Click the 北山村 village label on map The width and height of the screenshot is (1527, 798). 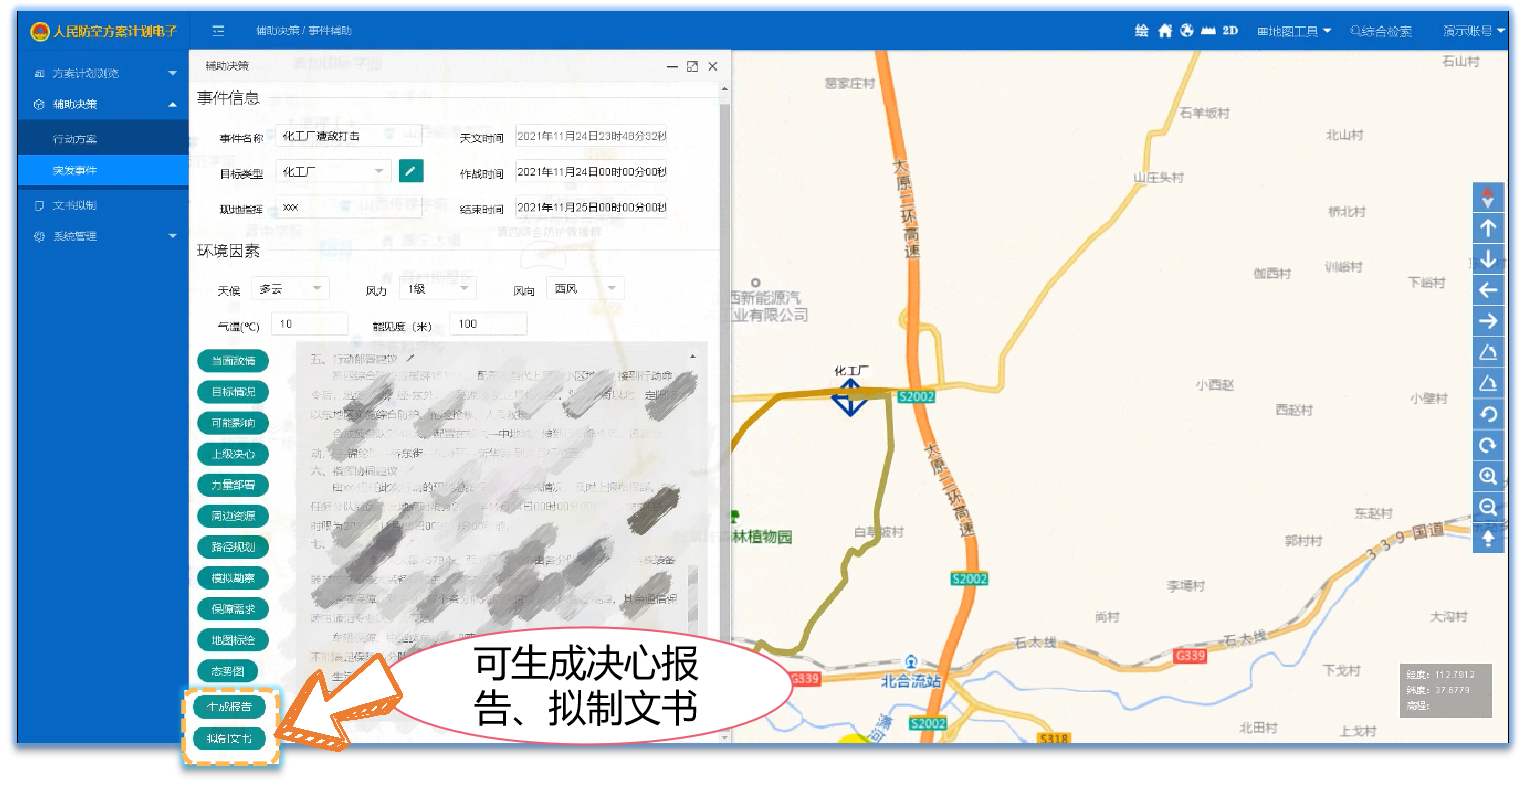[1344, 134]
